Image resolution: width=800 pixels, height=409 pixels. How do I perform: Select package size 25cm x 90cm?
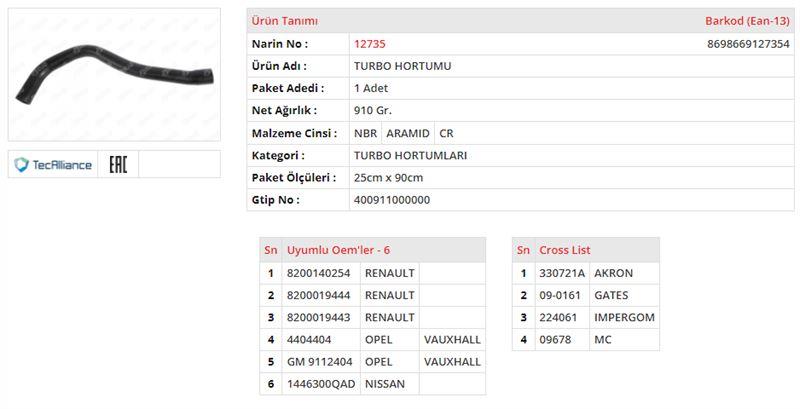(x=388, y=178)
